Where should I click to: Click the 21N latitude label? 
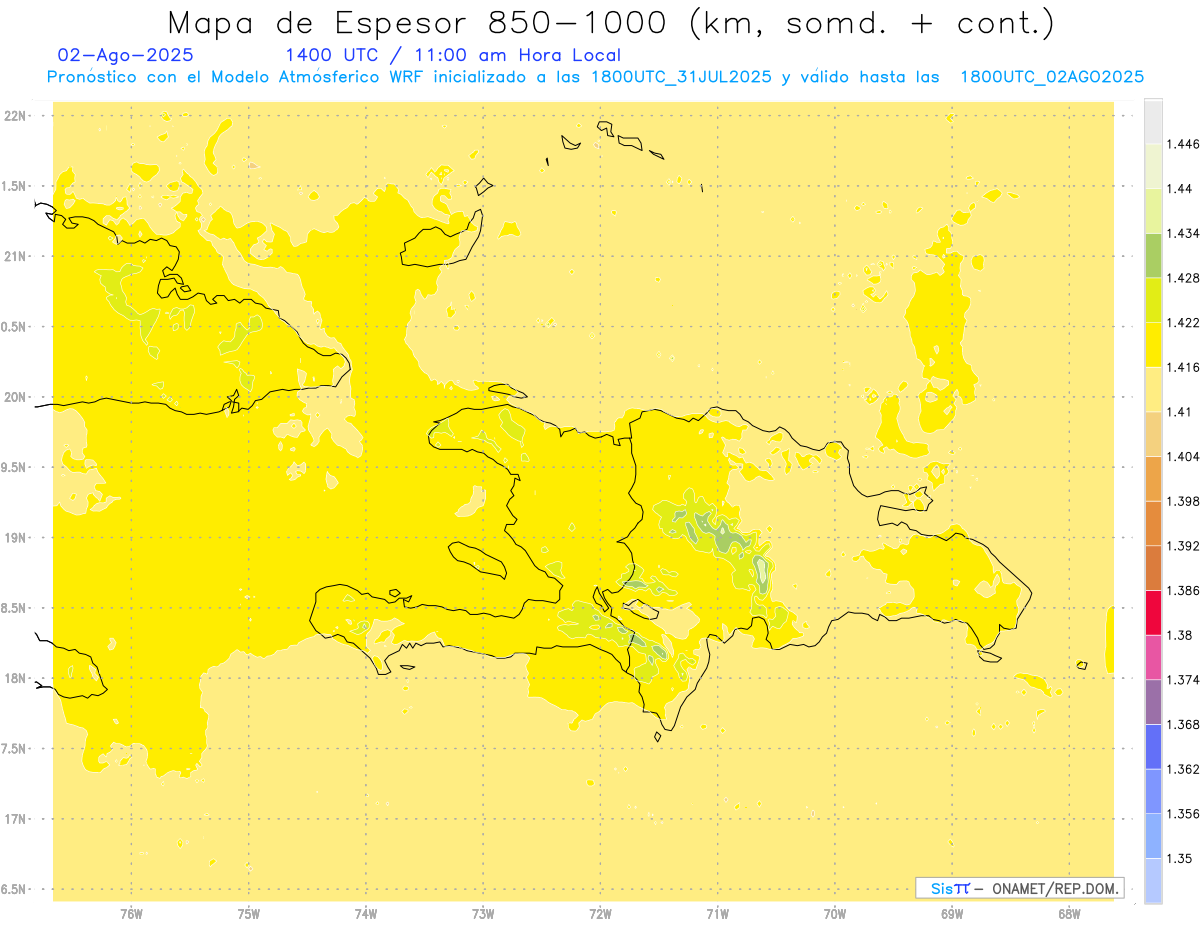[x=16, y=257]
